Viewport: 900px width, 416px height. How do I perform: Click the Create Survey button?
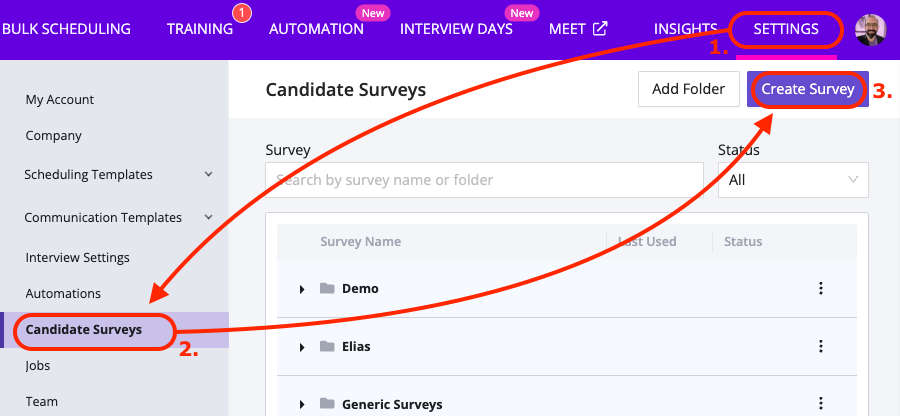tap(808, 89)
